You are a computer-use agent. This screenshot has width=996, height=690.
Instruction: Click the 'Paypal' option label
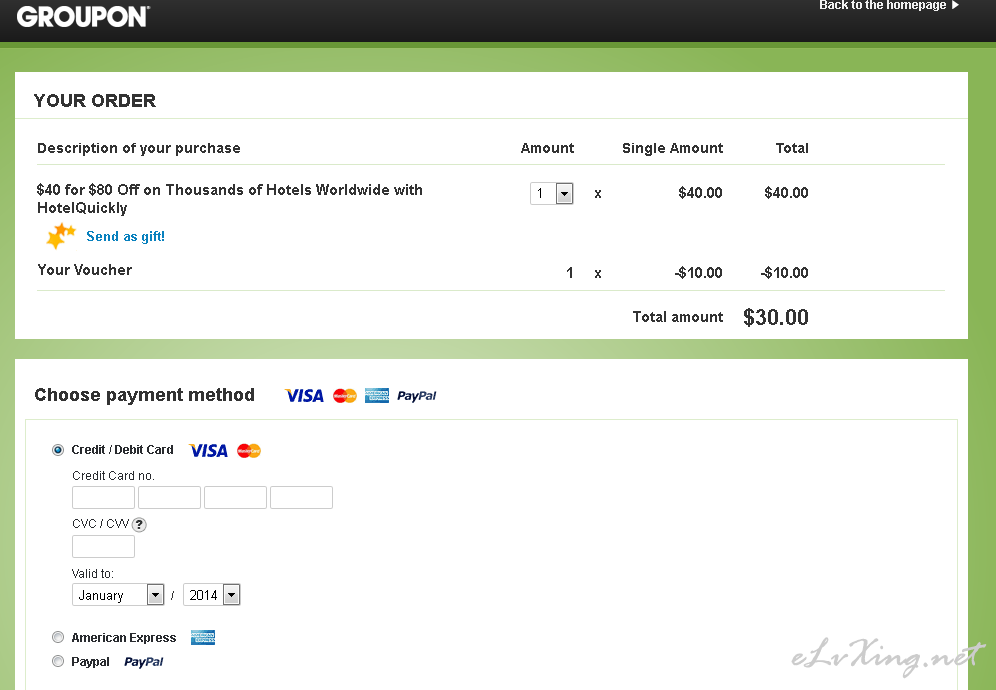(90, 661)
